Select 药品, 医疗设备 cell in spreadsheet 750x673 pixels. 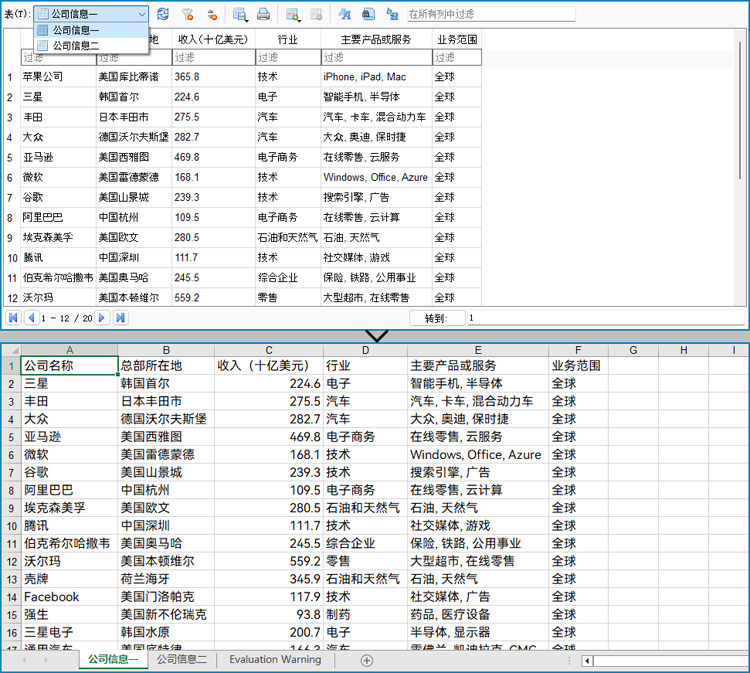click(x=478, y=615)
